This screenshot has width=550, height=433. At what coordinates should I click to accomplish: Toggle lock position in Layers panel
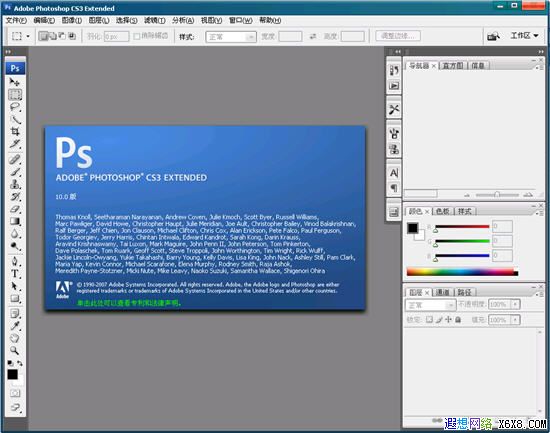pyautogui.click(x=448, y=320)
